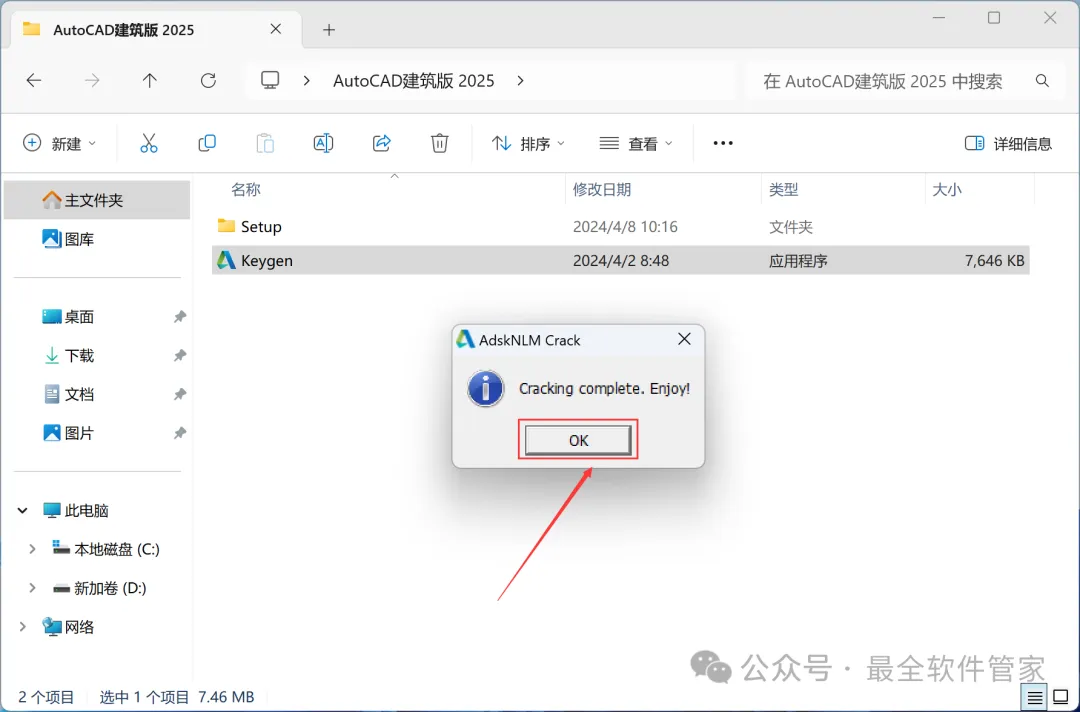Click the Setup folder icon
Image resolution: width=1080 pixels, height=712 pixels.
pyautogui.click(x=226, y=225)
